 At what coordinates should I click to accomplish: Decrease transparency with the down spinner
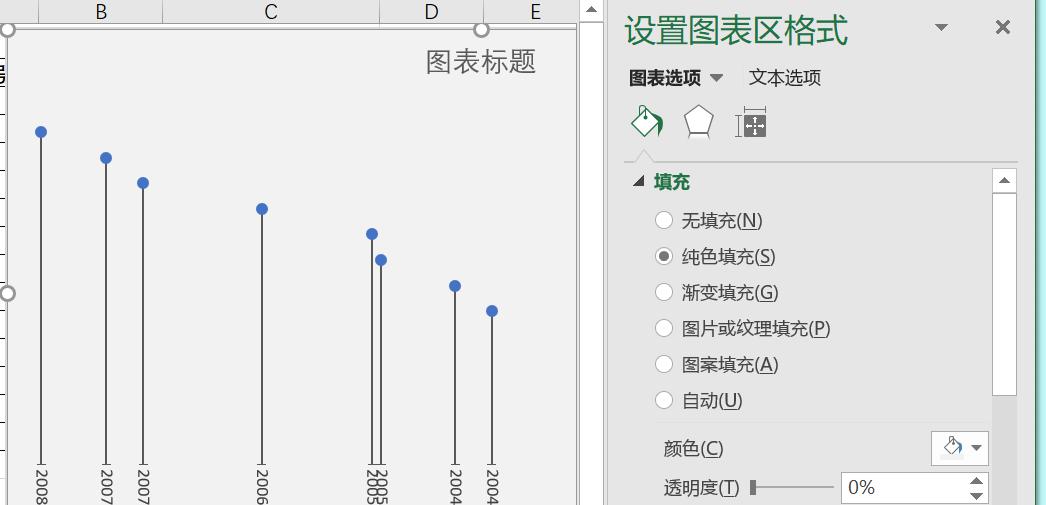pos(977,496)
